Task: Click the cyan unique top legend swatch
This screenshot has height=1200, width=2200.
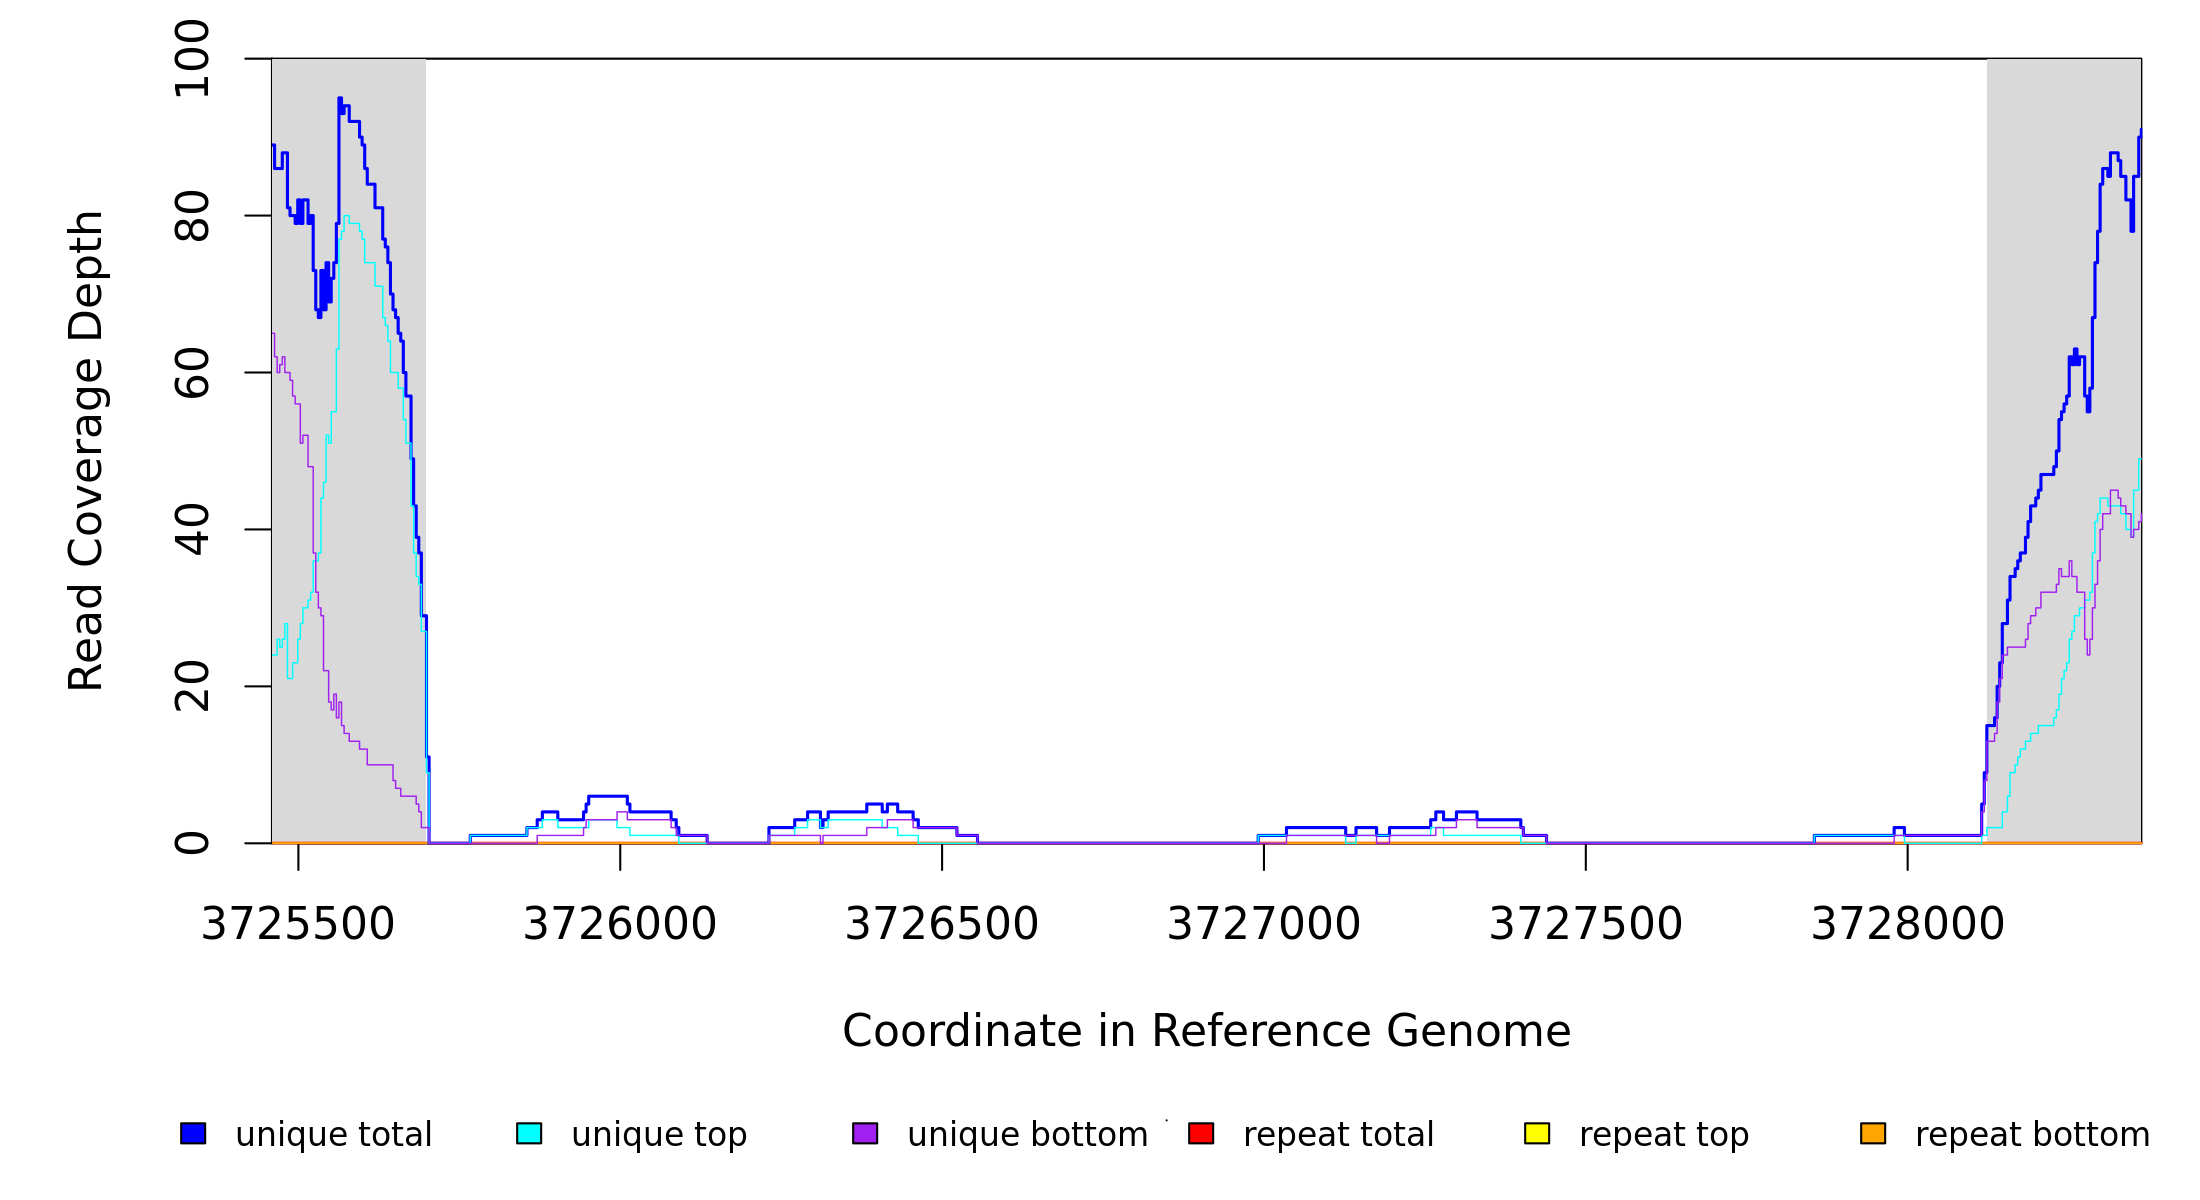Action: [x=529, y=1133]
